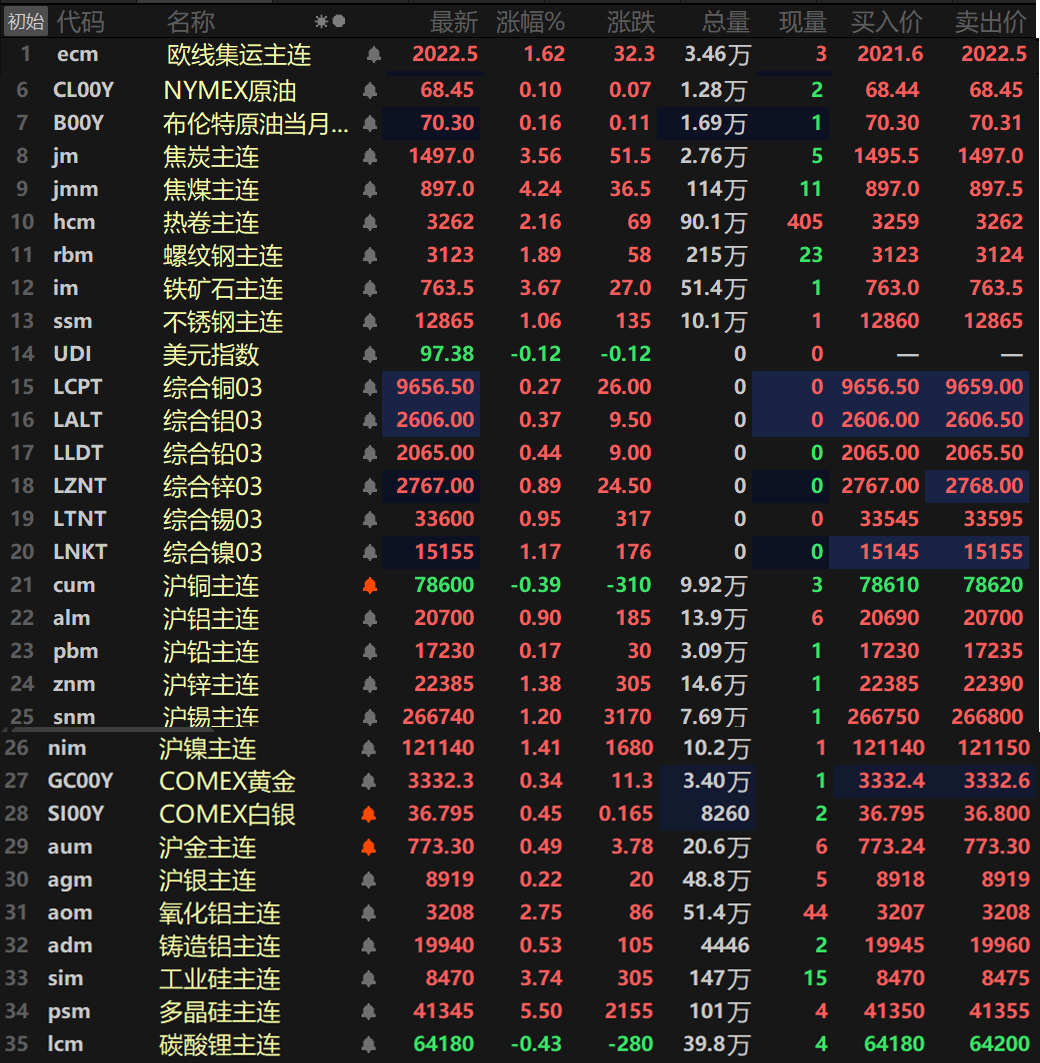Sort by 涨幅% column header
The image size is (1040, 1063).
(530, 22)
